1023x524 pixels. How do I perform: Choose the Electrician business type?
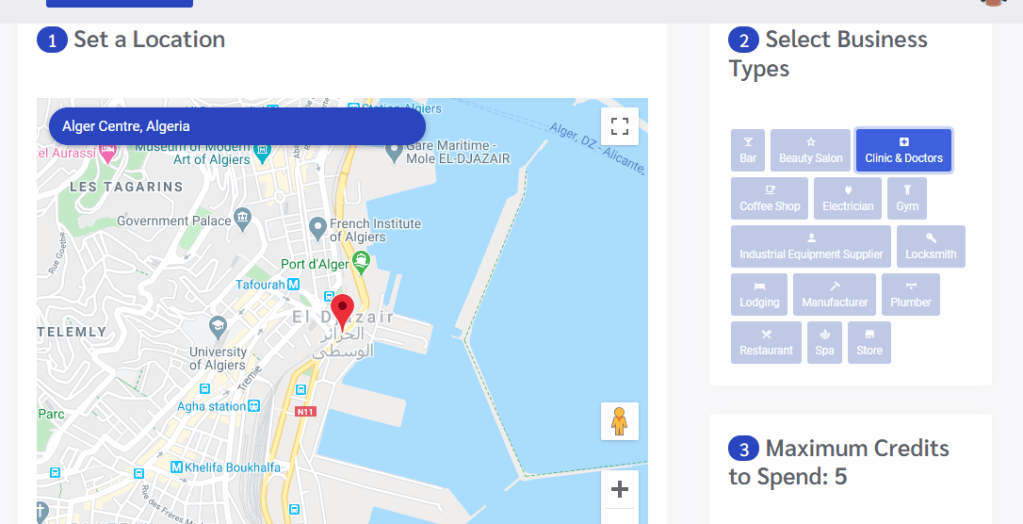pyautogui.click(x=847, y=198)
